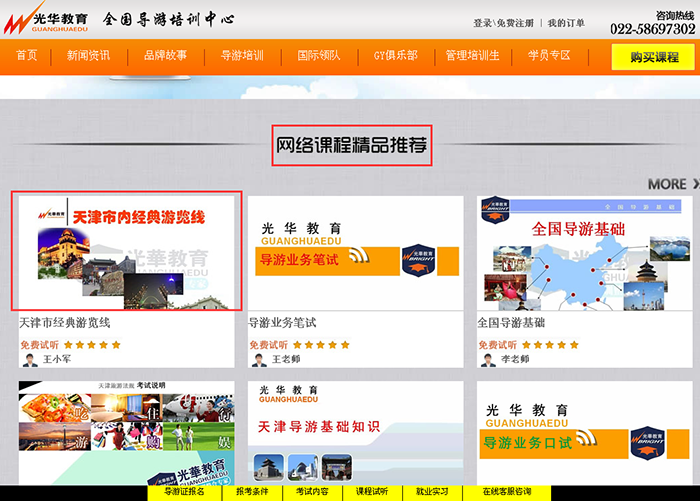Click teacher name 王小军
Image resolution: width=700 pixels, height=501 pixels.
point(57,359)
